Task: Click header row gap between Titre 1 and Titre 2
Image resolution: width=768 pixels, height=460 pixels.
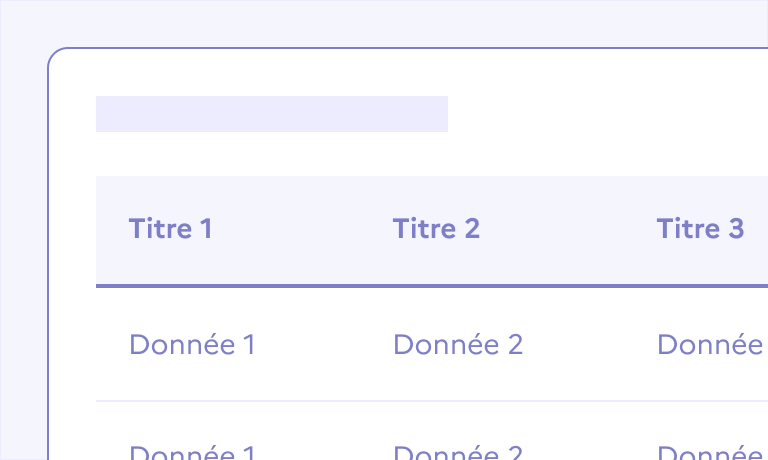Action: click(302, 229)
